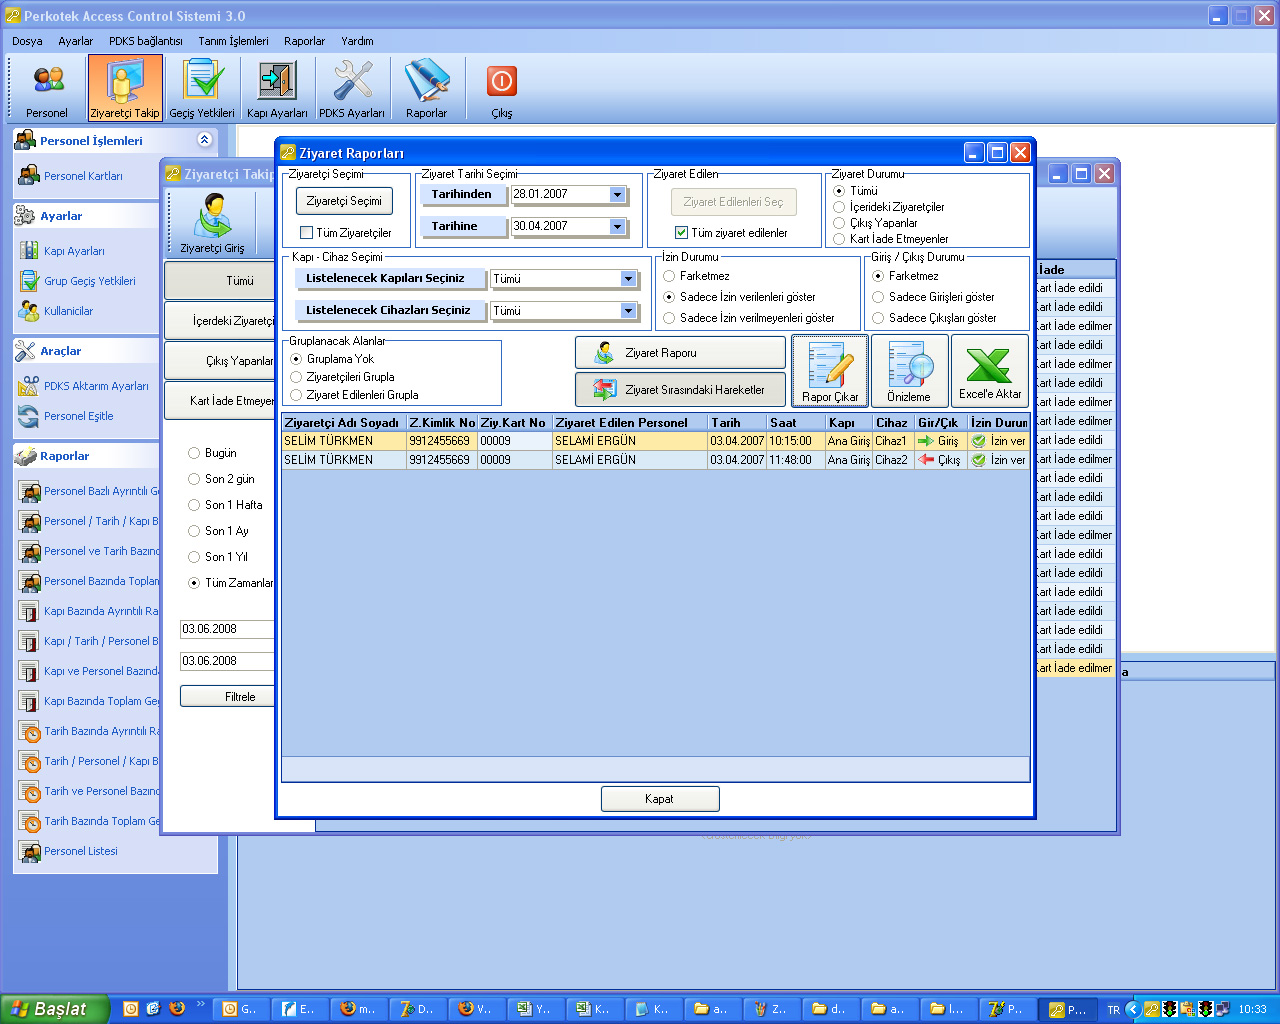Click the Excel'e Aktar icon

989,371
